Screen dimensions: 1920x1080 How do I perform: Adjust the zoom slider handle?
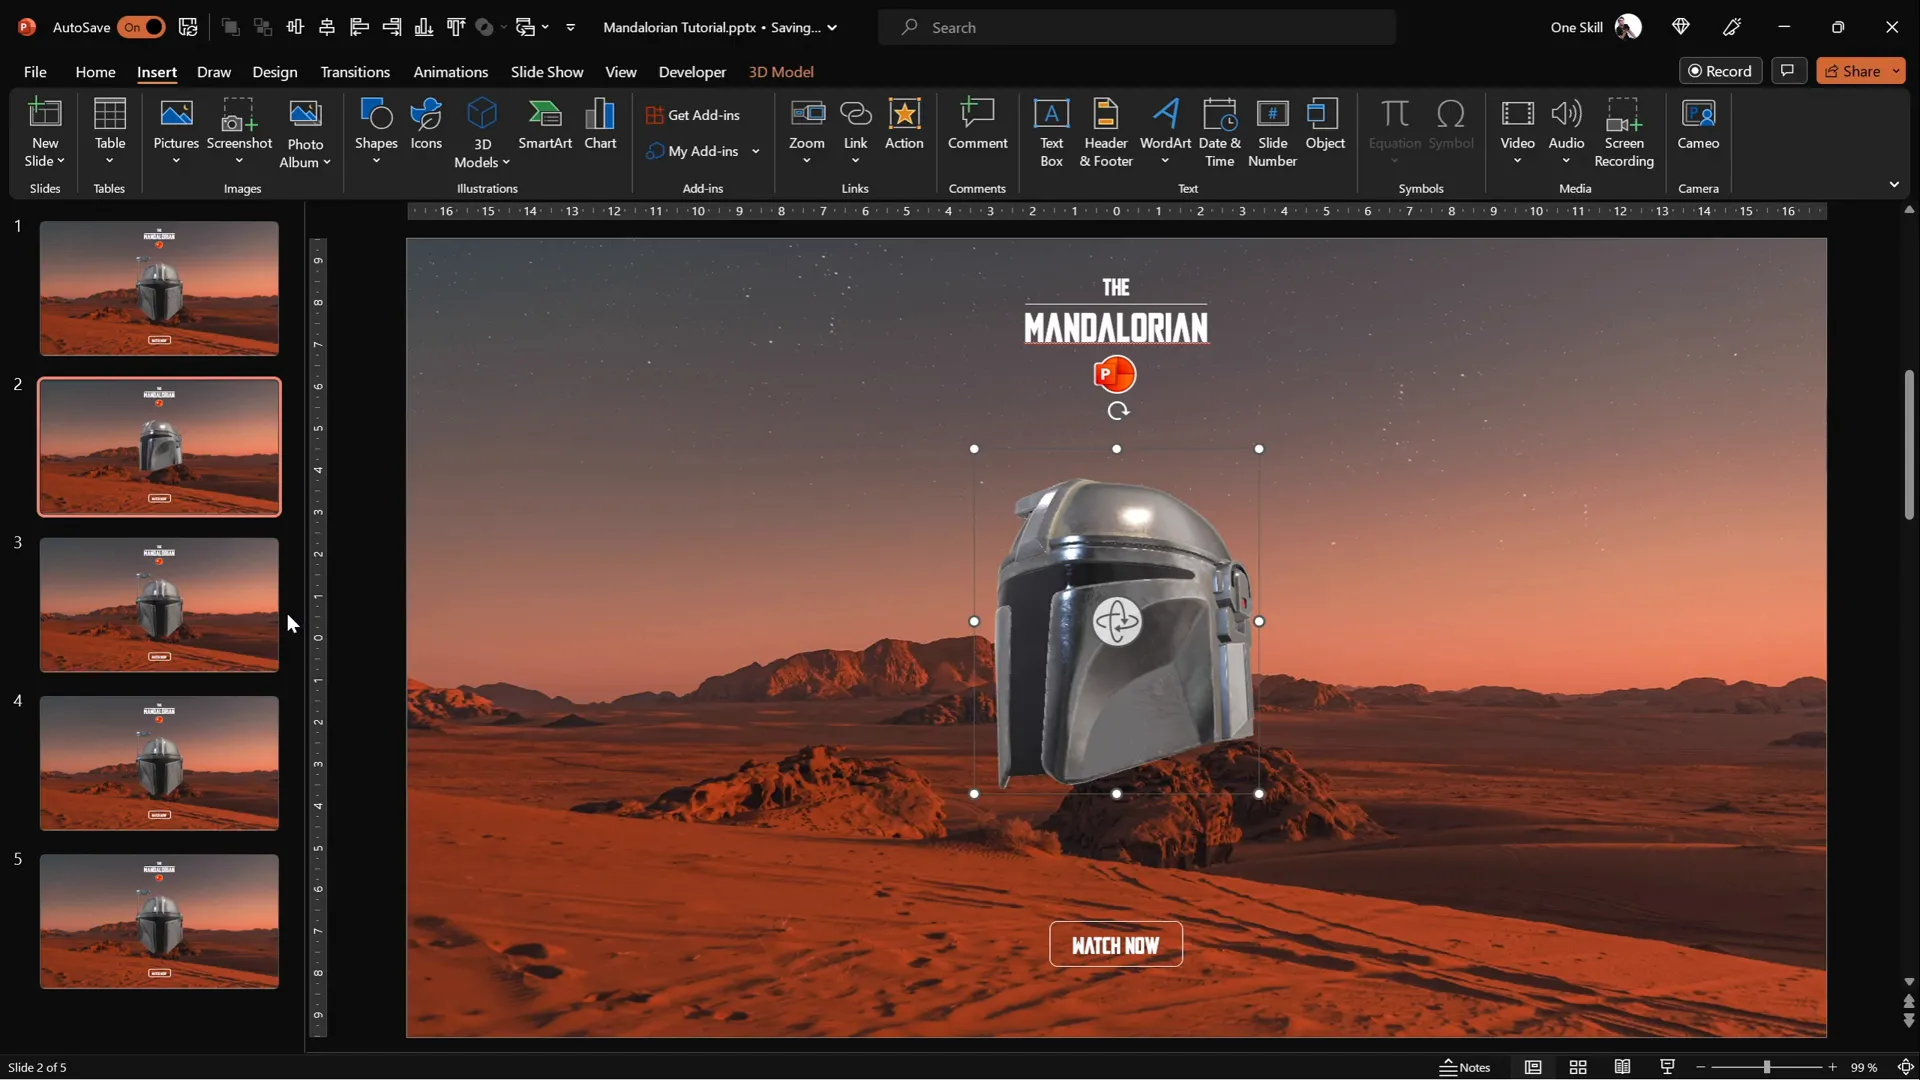click(x=1767, y=1067)
